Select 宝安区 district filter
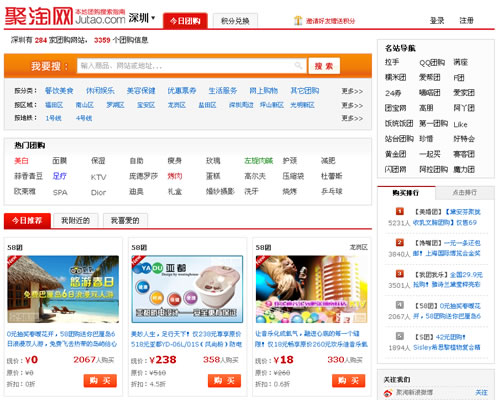The height and width of the screenshot is (400, 500). click(146, 105)
